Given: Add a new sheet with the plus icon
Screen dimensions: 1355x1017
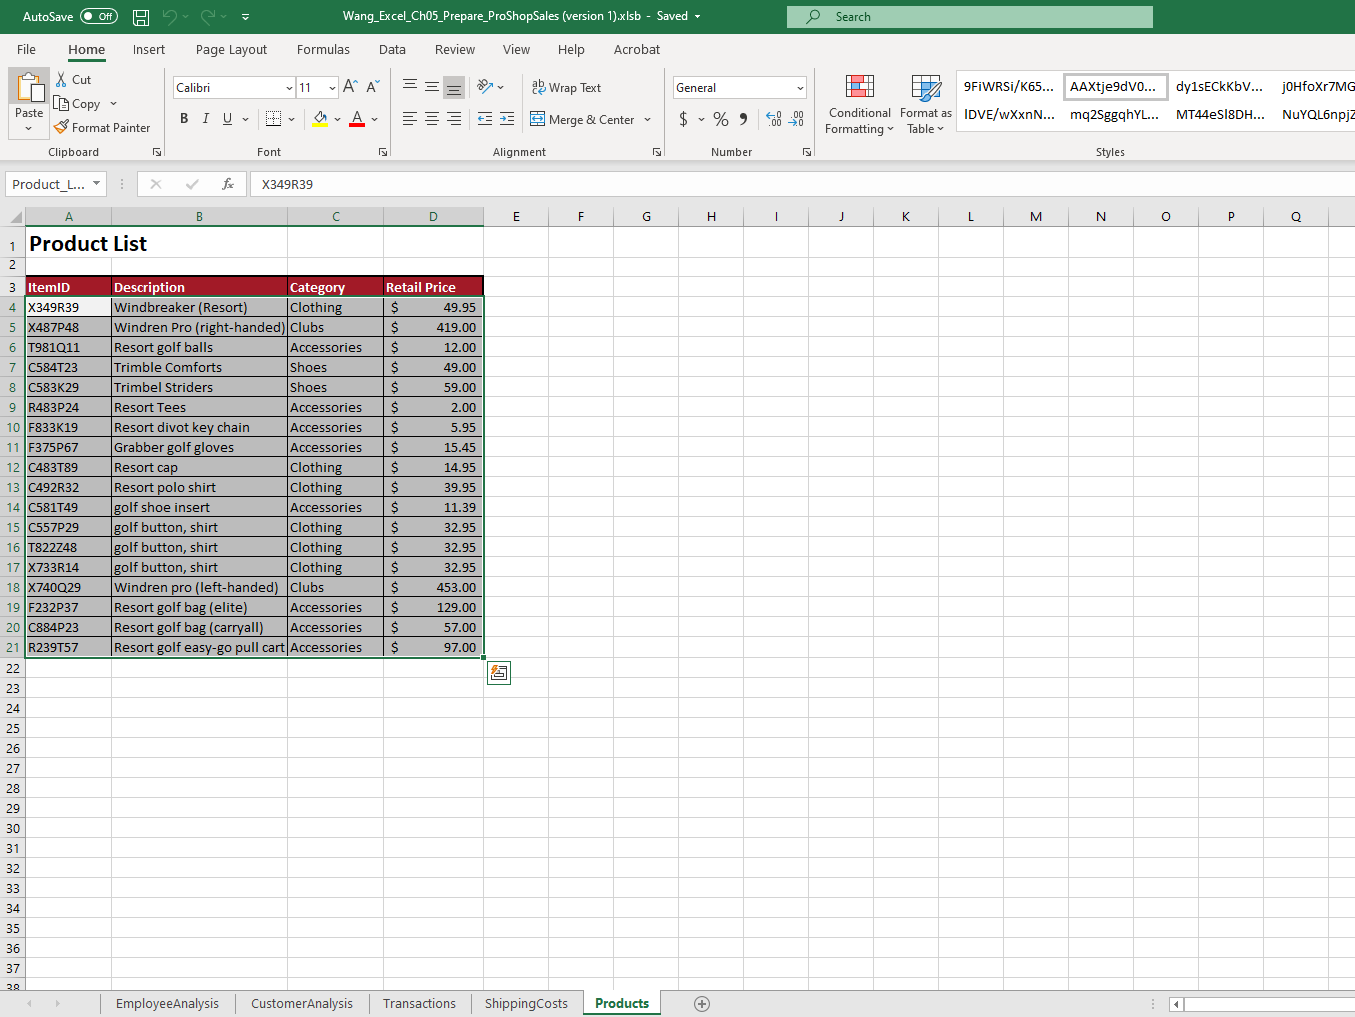Looking at the screenshot, I should tap(702, 1004).
